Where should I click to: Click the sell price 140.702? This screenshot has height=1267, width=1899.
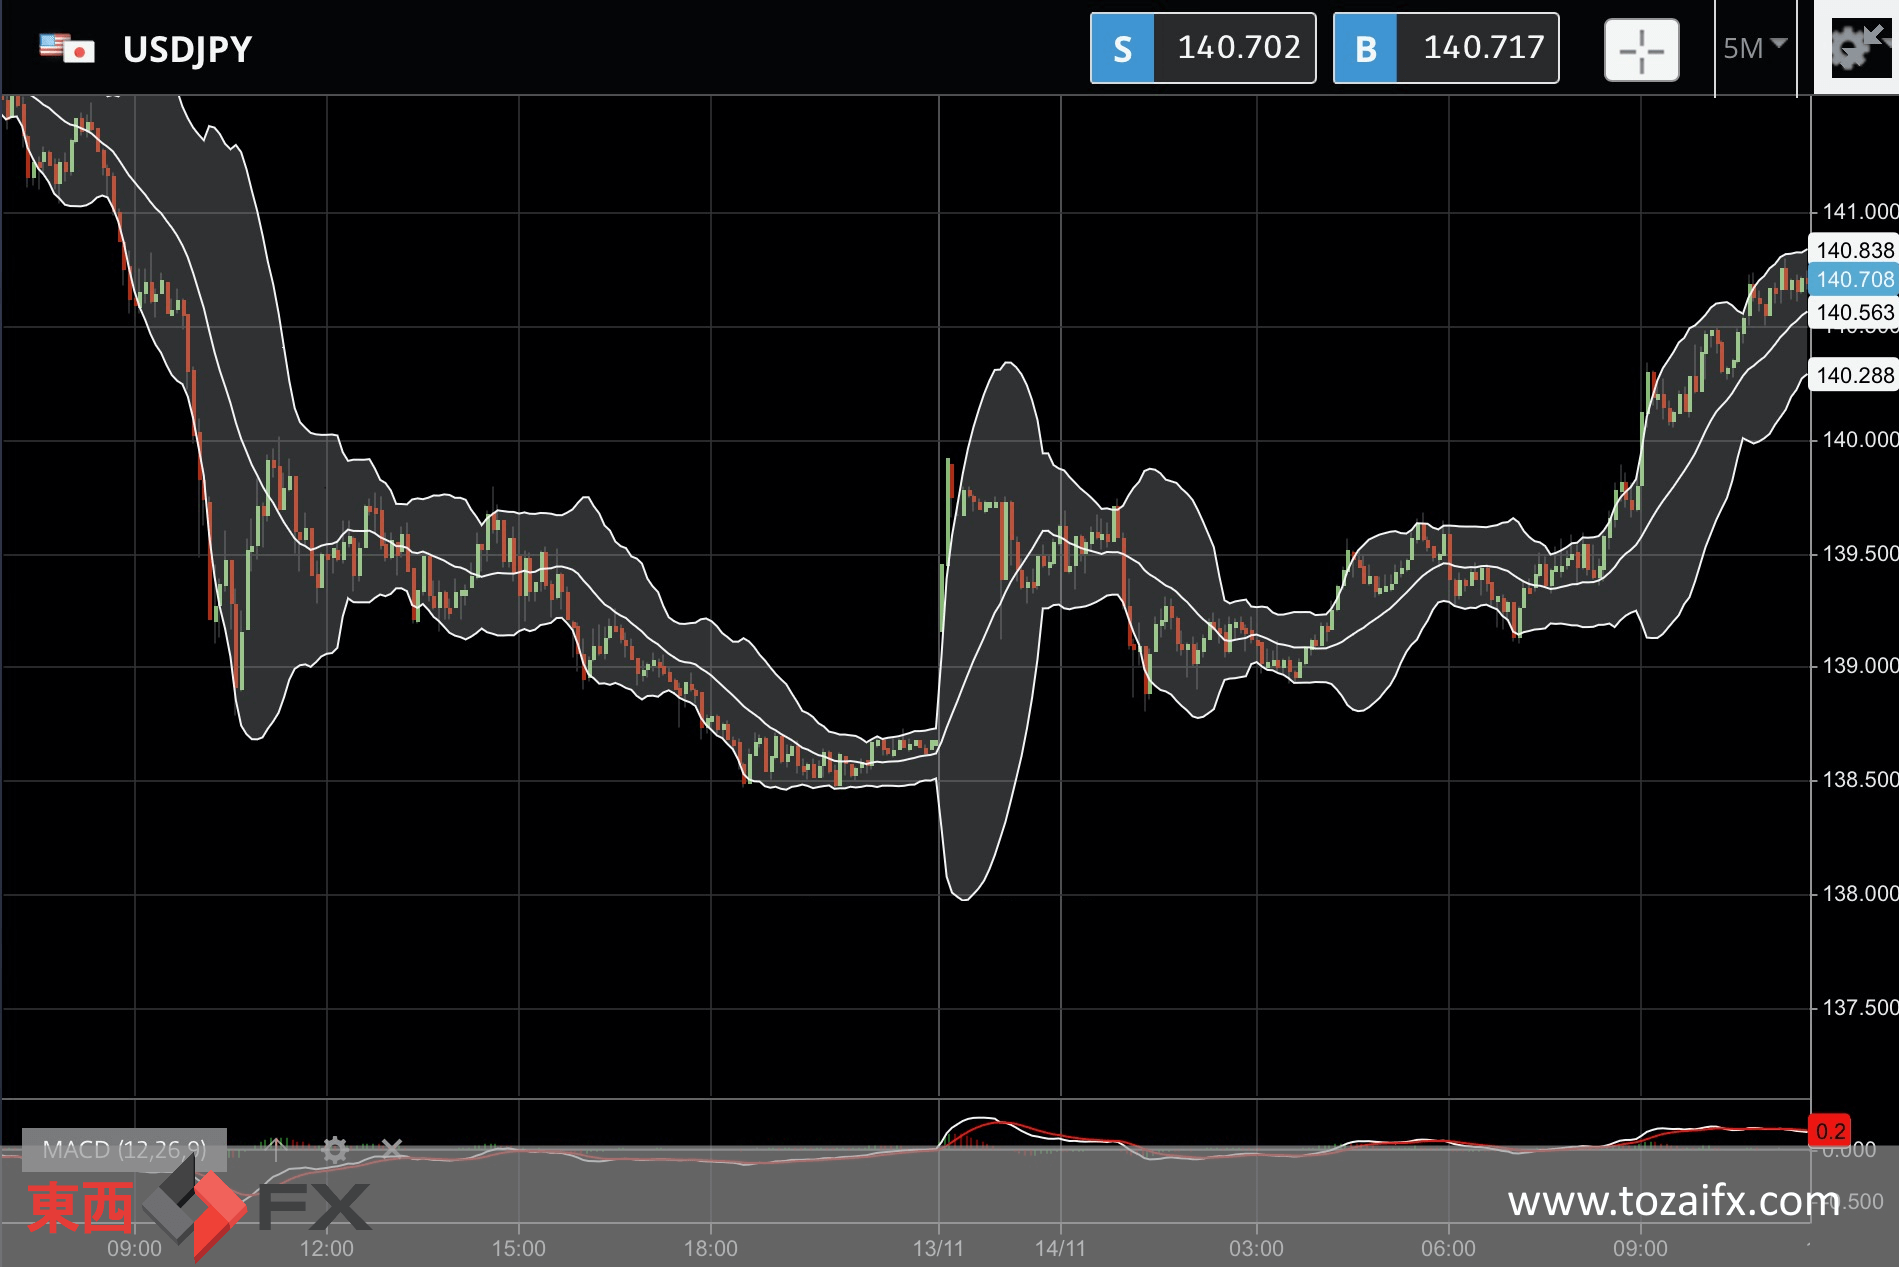(1237, 48)
